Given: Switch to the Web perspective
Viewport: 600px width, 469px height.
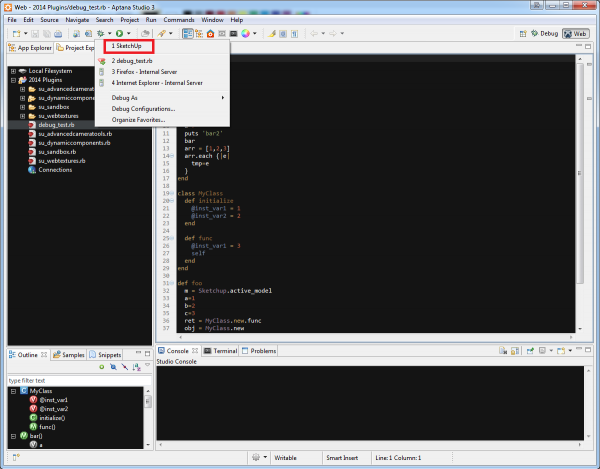Looking at the screenshot, I should (576, 34).
